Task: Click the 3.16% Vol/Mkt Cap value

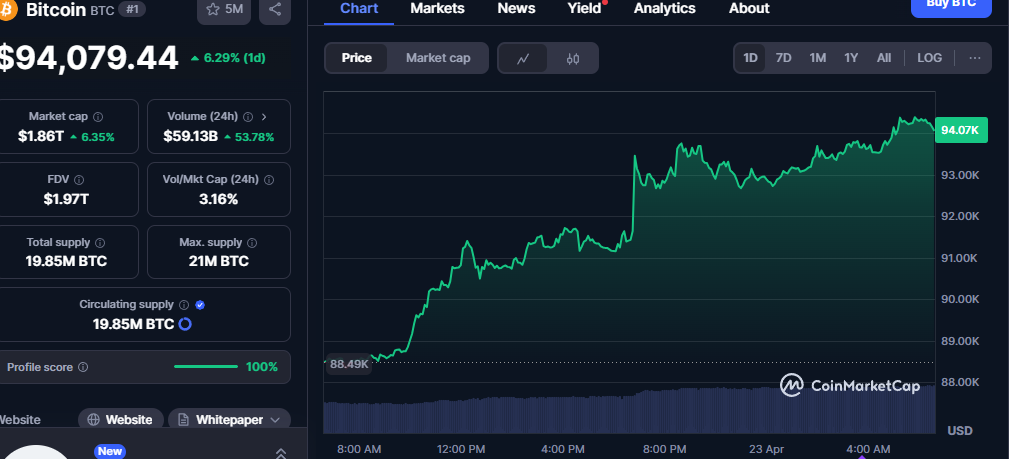Action: tap(218, 200)
